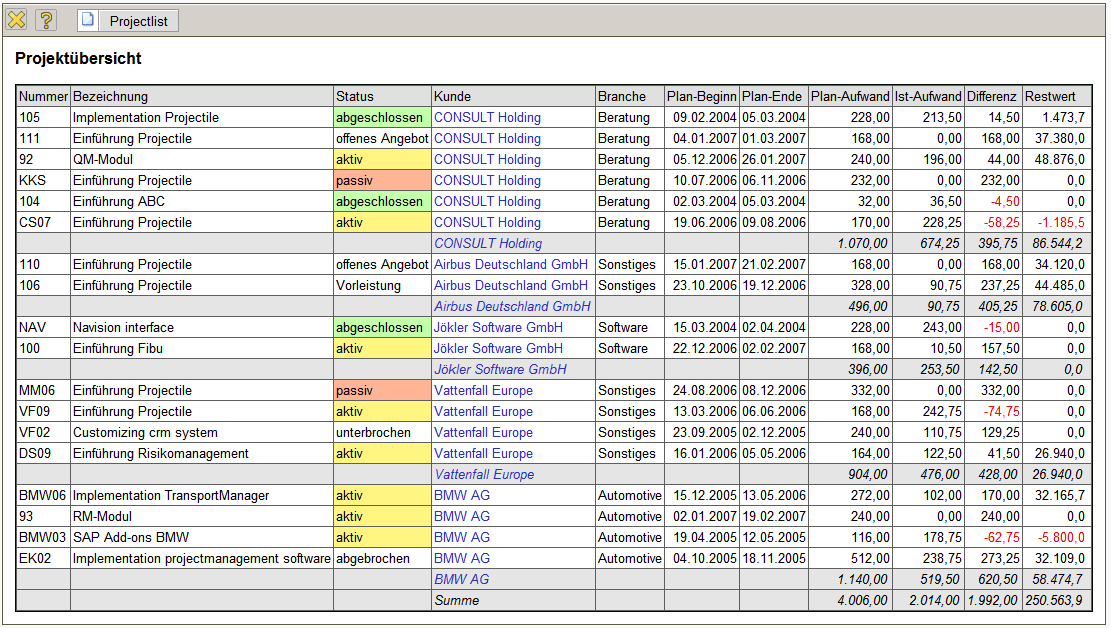Click the Restwert column header
This screenshot has width=1111, height=628.
click(x=1050, y=97)
